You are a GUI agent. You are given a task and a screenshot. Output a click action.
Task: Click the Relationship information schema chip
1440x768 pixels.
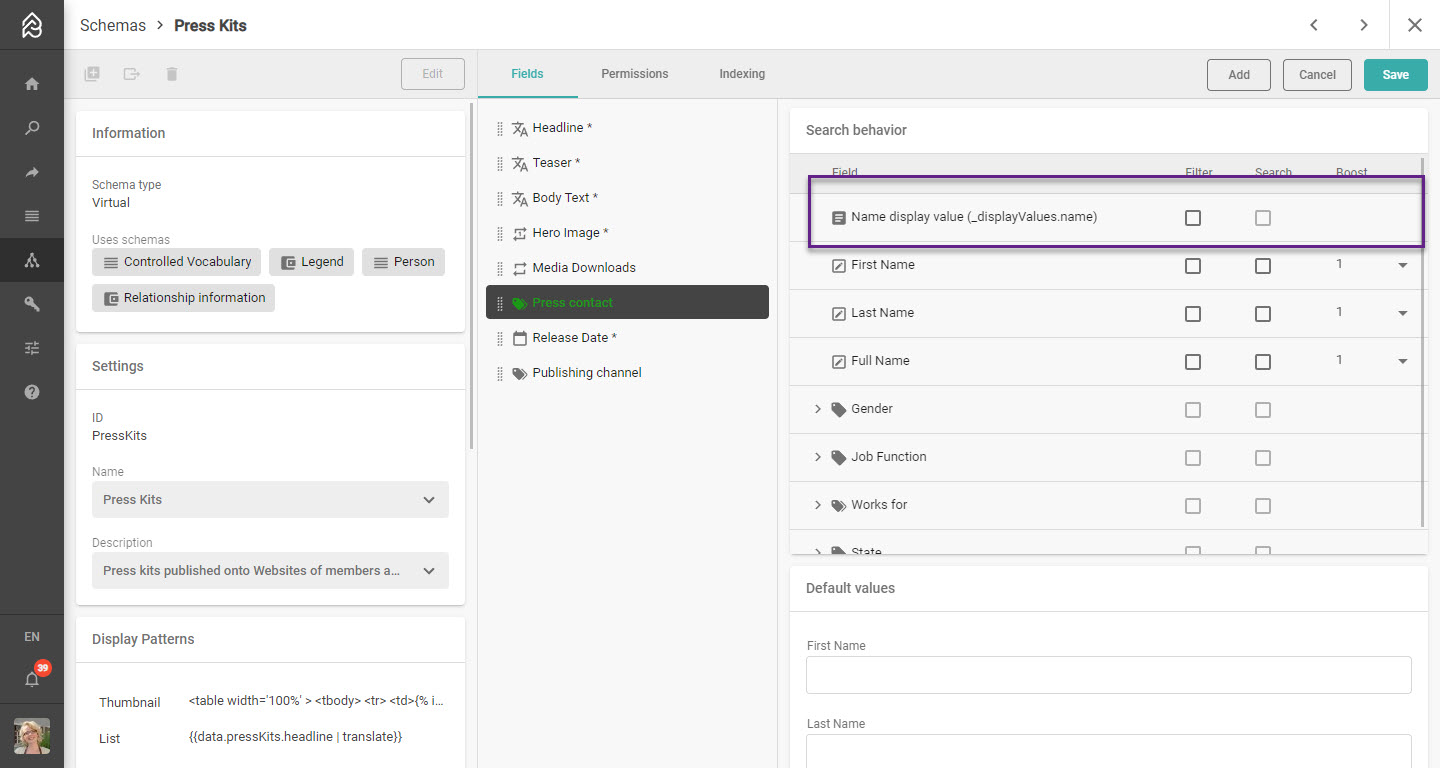(184, 298)
